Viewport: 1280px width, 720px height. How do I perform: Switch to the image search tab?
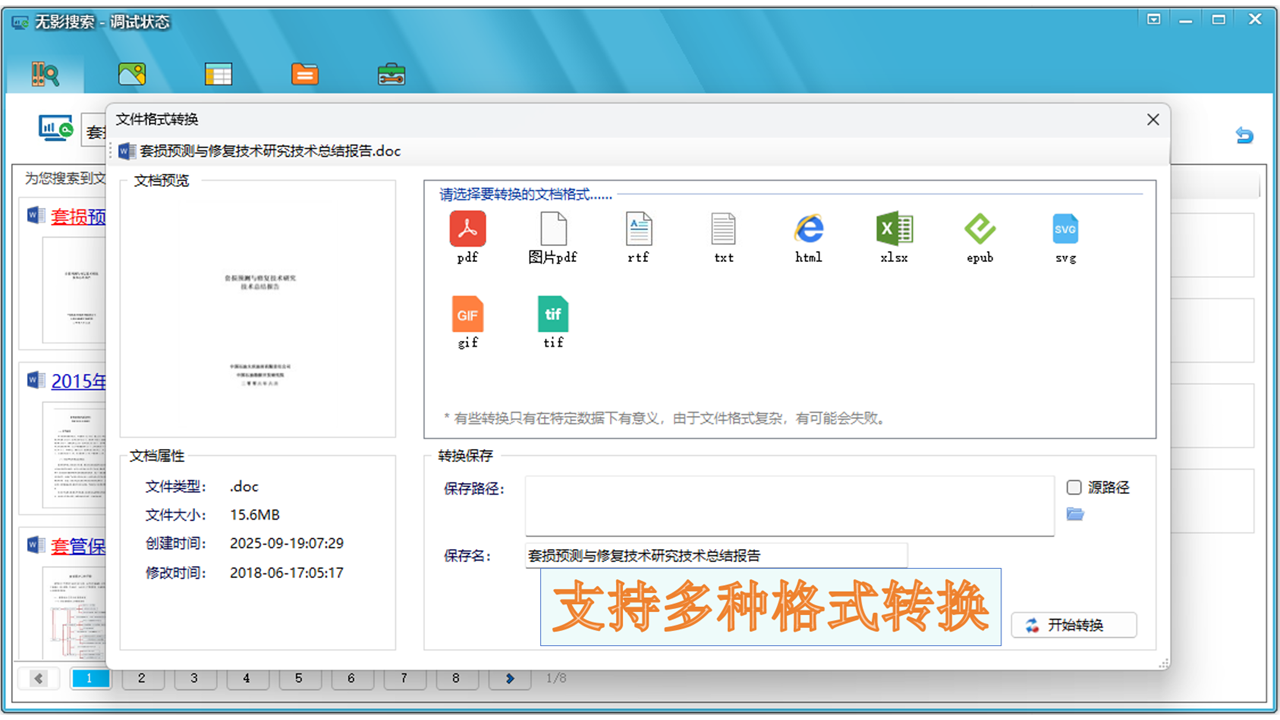[131, 73]
